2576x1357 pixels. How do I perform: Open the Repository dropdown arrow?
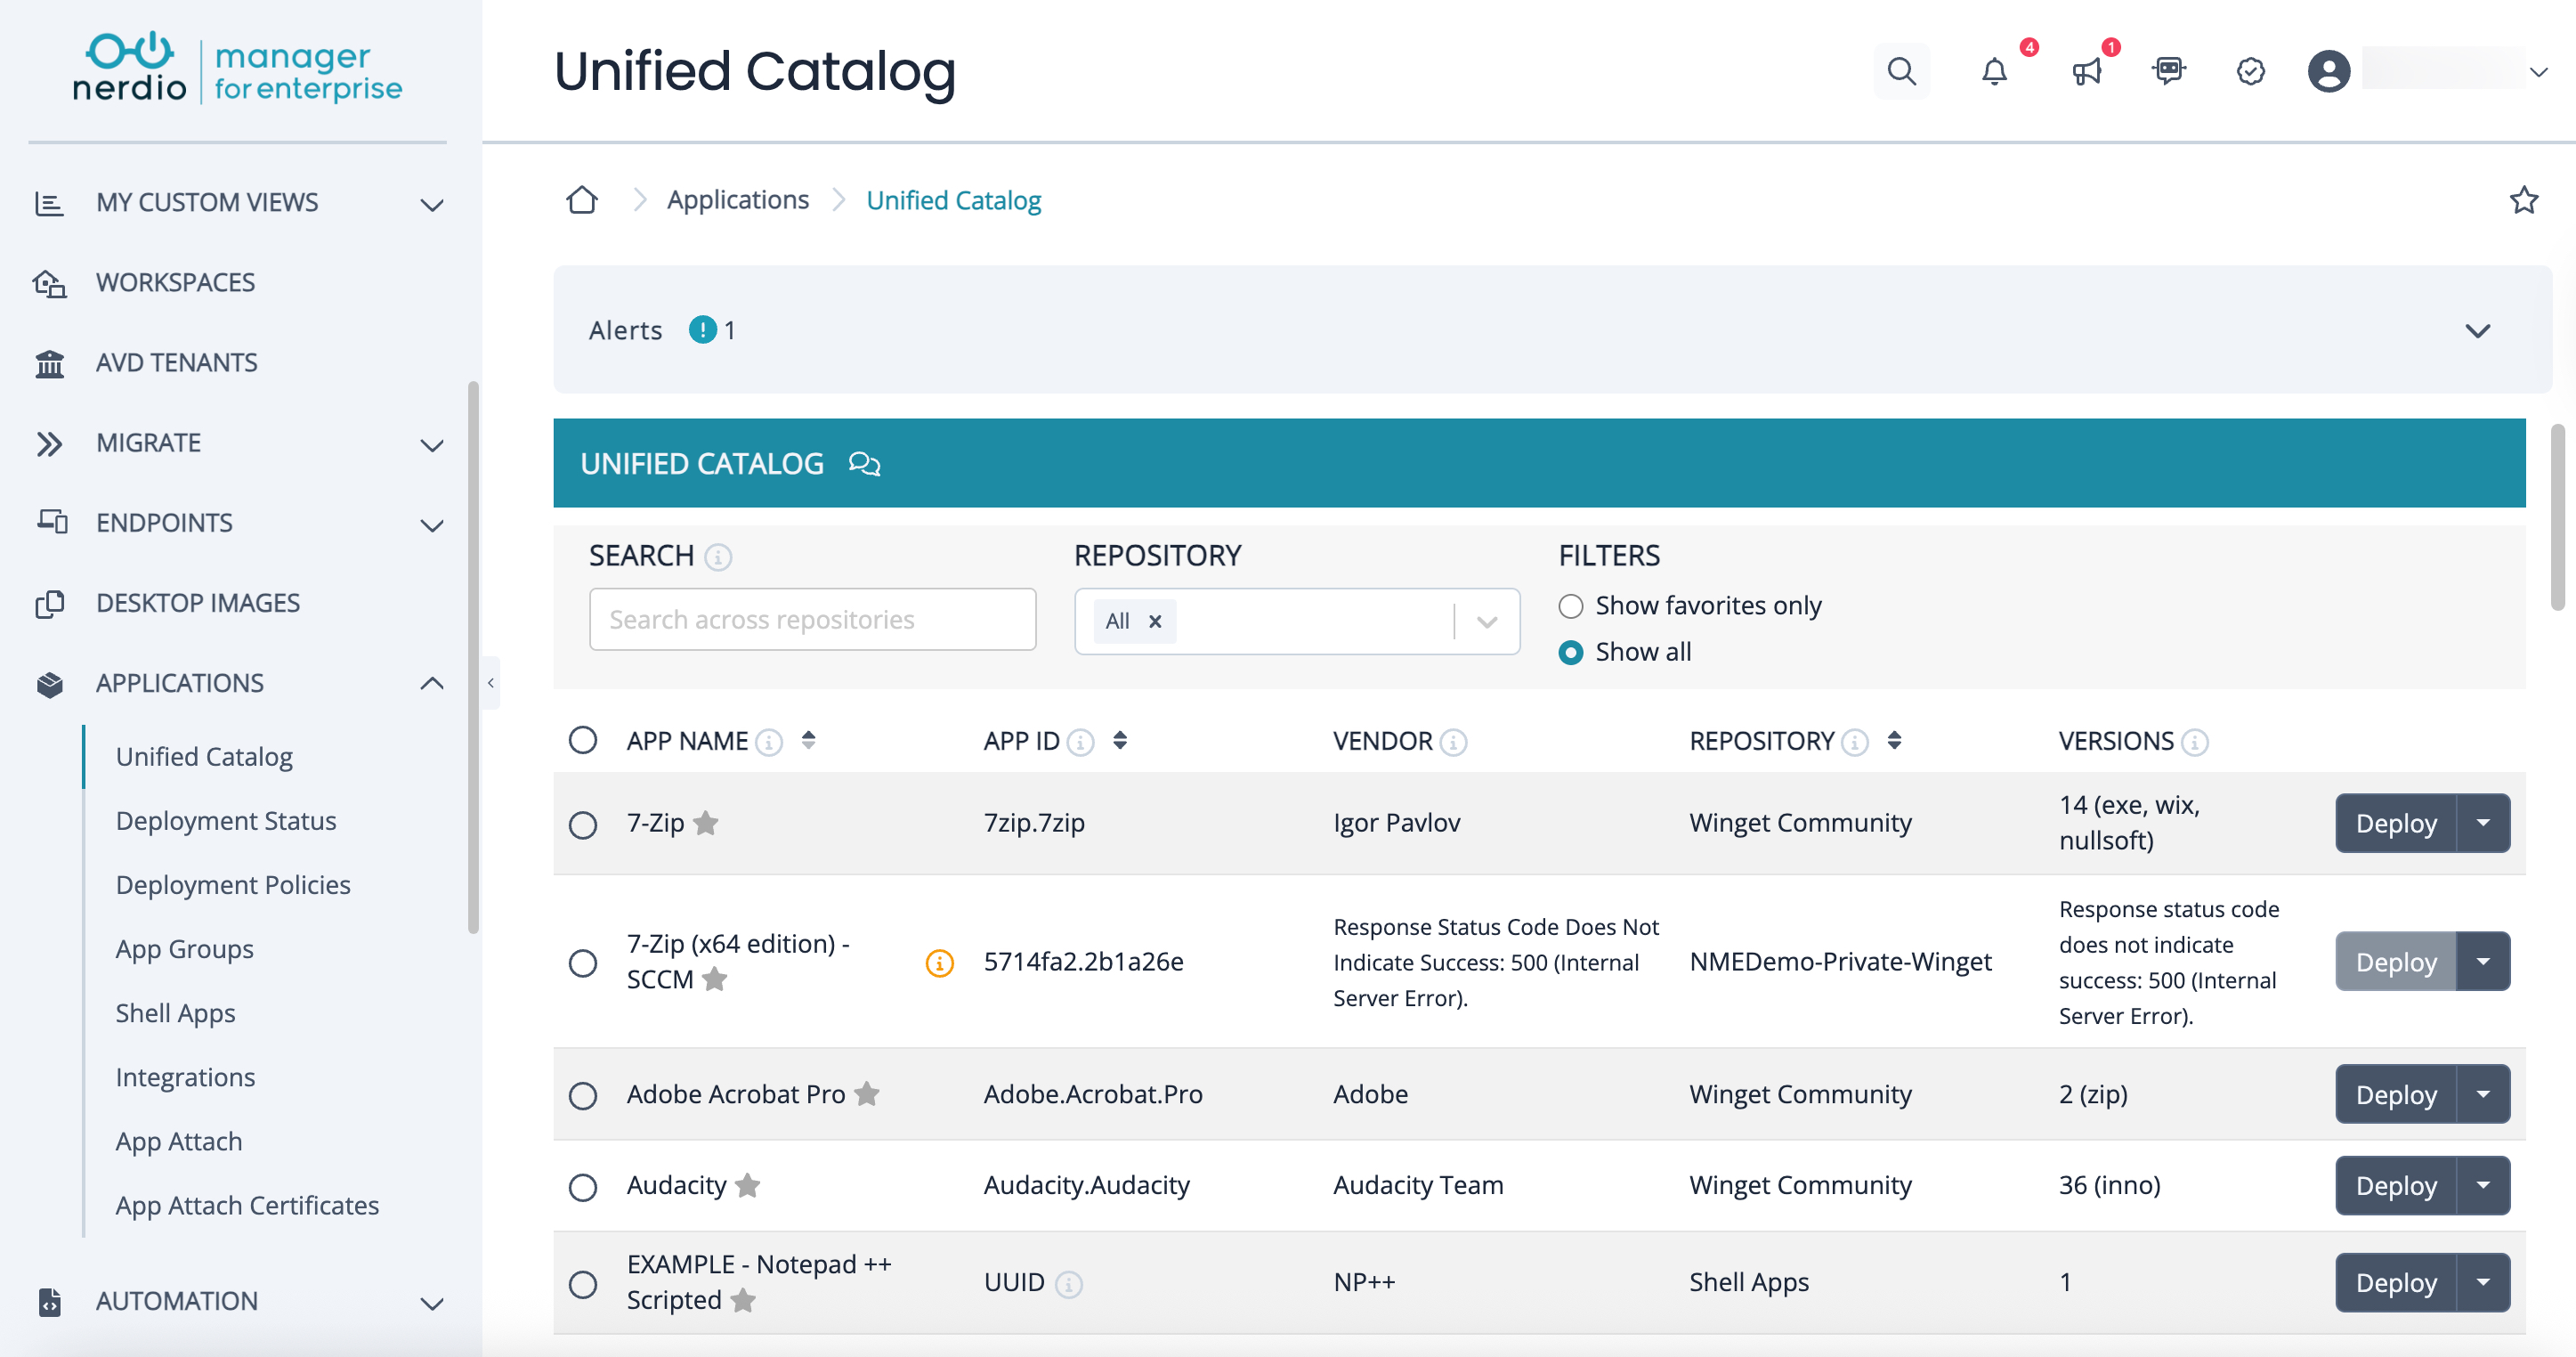point(1487,621)
